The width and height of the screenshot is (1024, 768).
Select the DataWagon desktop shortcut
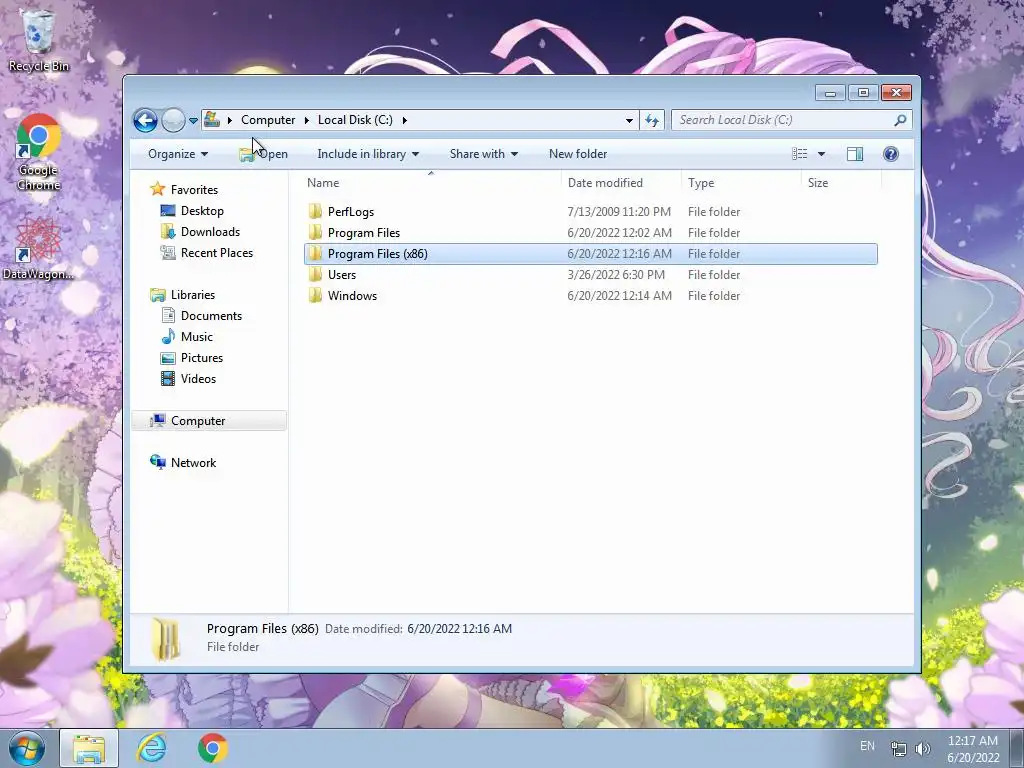tap(39, 249)
